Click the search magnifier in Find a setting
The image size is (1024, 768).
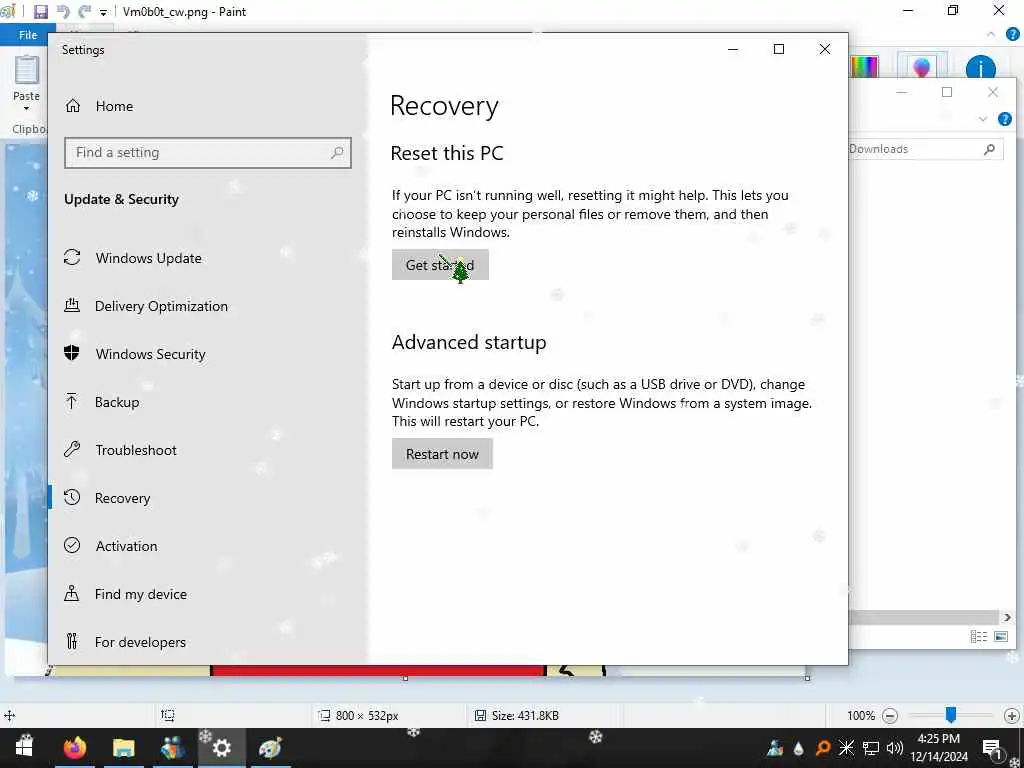click(337, 153)
